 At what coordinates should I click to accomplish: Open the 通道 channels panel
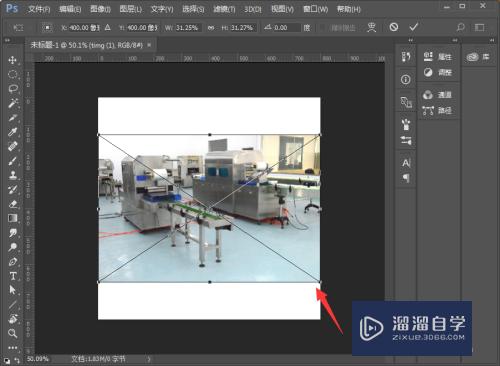438,95
